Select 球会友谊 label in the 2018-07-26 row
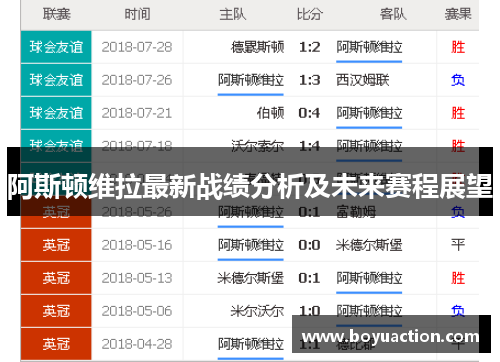Viewport: 500px width, 362px height. click(x=56, y=80)
